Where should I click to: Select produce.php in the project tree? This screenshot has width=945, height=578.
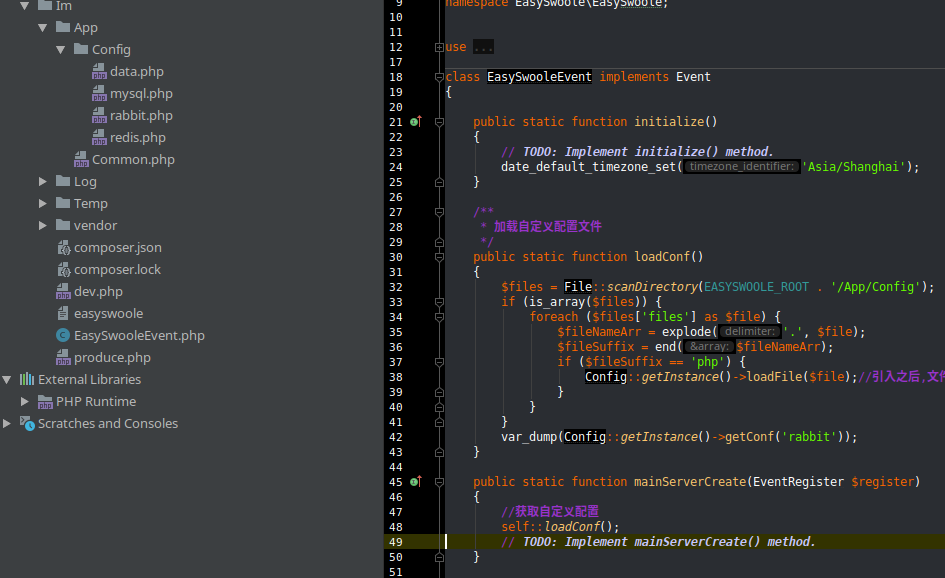pyautogui.click(x=112, y=358)
